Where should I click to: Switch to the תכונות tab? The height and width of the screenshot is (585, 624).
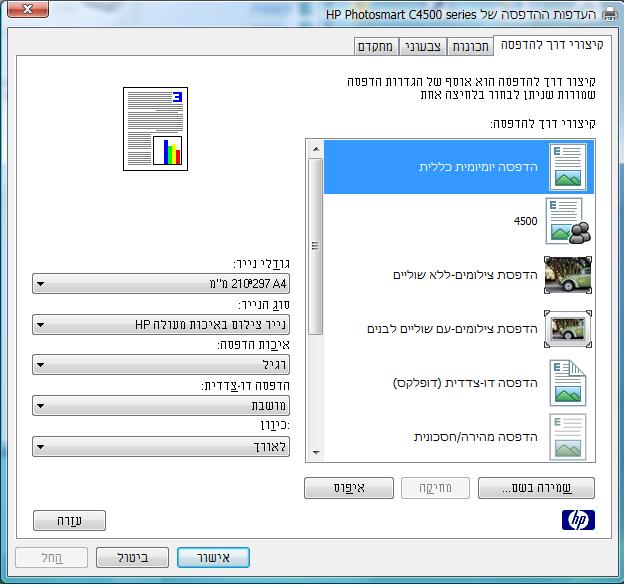[470, 46]
